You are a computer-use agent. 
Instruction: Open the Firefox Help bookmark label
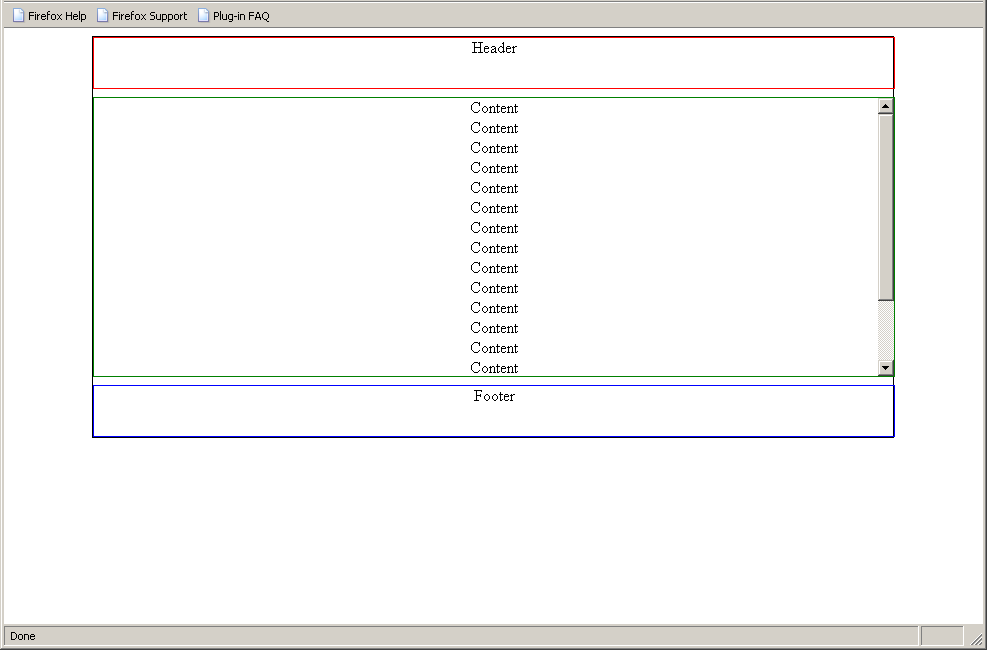pyautogui.click(x=57, y=16)
